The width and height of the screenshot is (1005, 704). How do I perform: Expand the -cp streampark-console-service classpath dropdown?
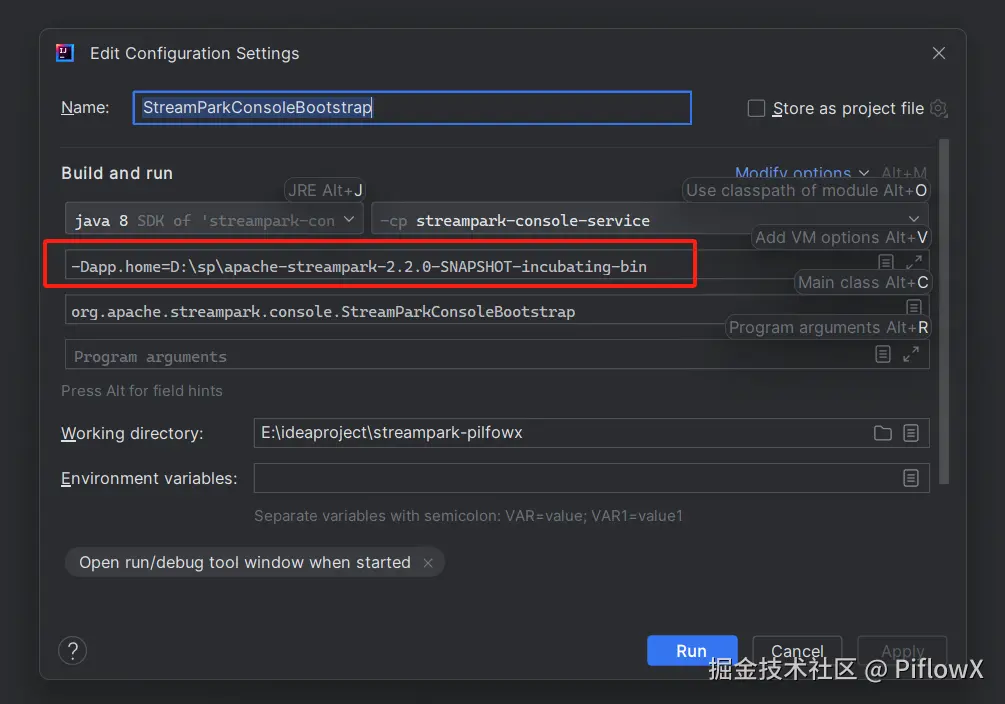coord(650,221)
